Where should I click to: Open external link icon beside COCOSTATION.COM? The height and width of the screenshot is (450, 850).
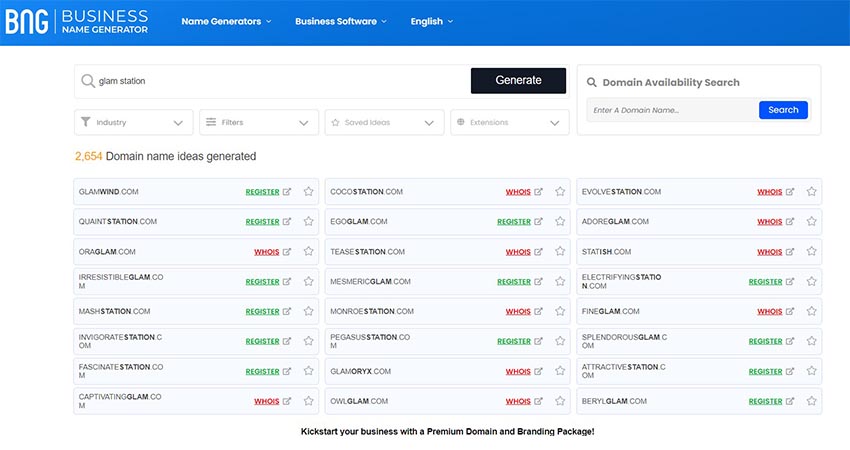[x=539, y=192]
